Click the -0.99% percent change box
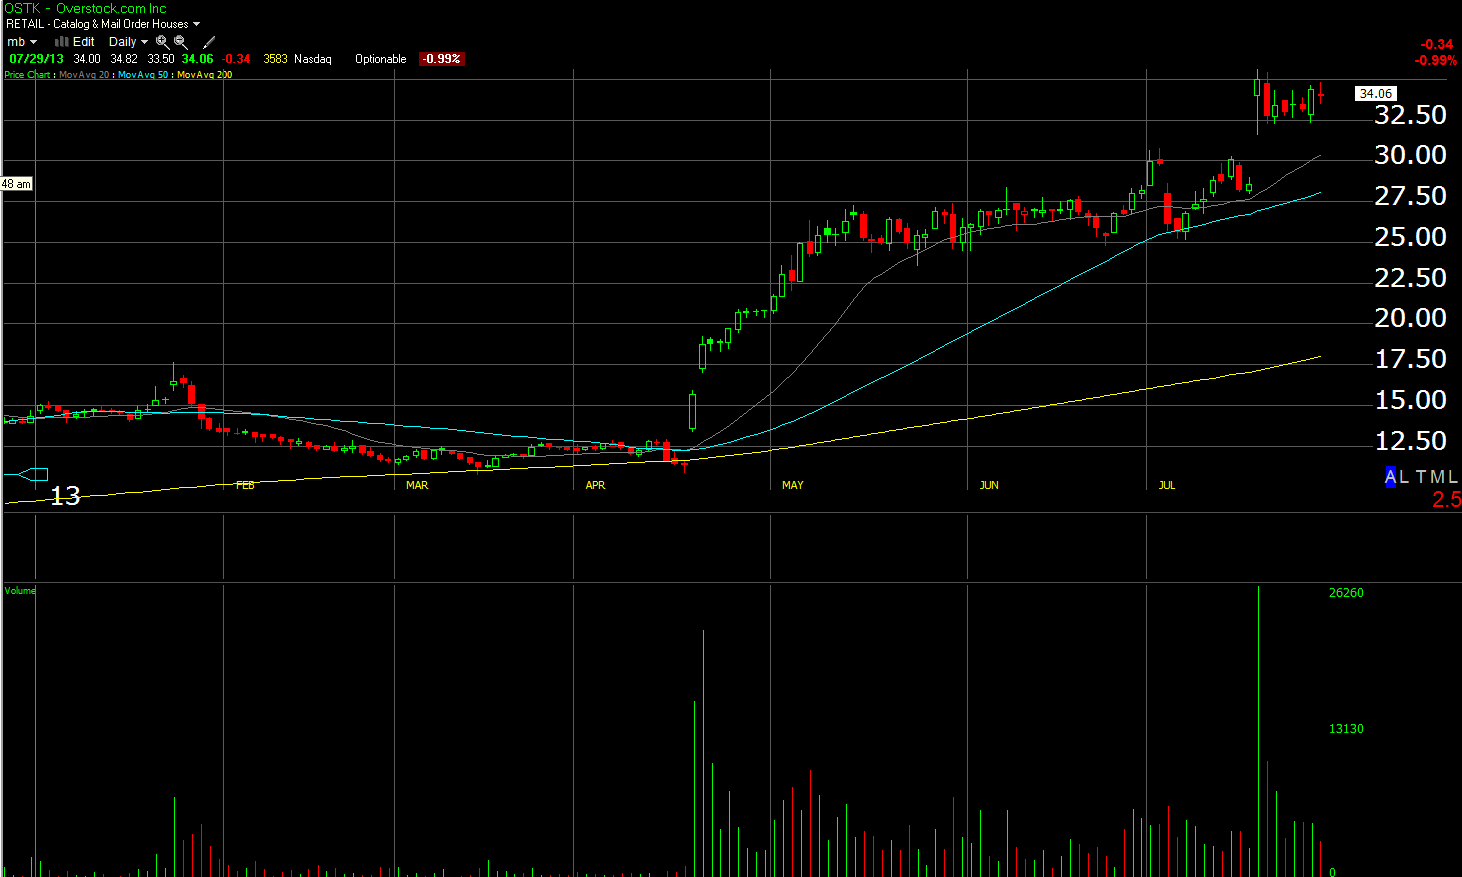Screen dimensions: 1462x877 [441, 59]
